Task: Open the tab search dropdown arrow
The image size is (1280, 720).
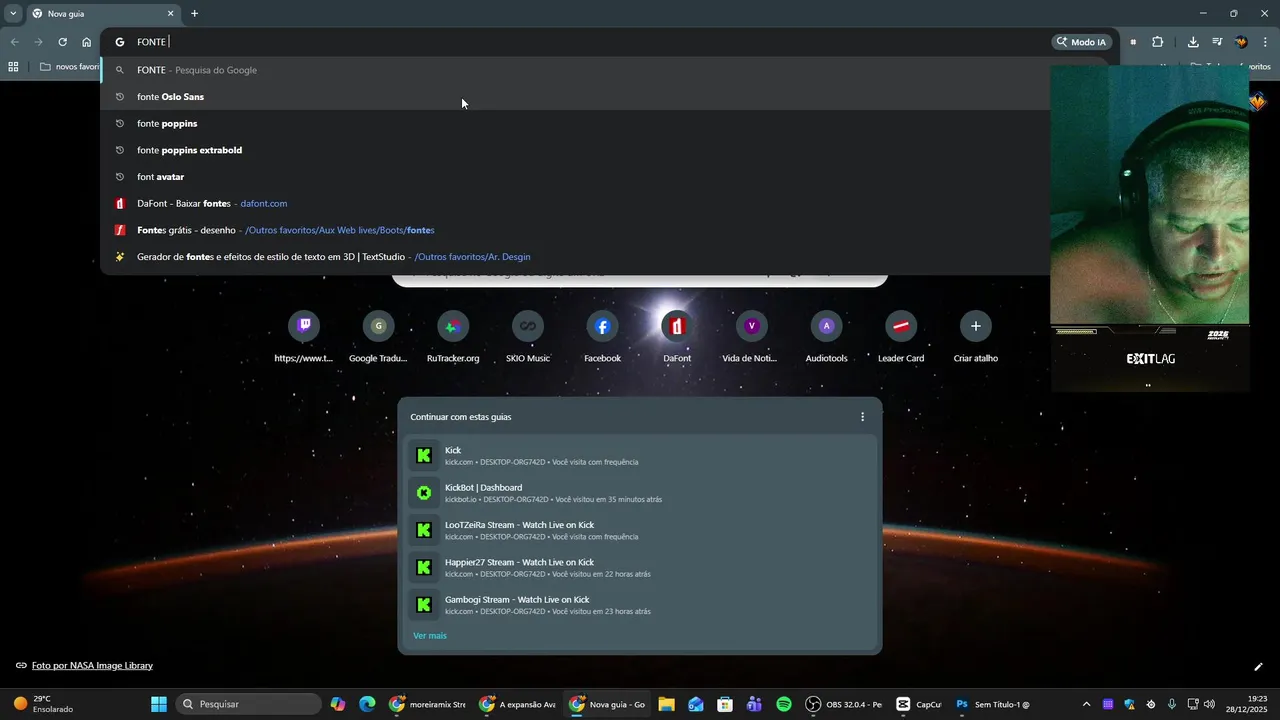Action: 13,14
